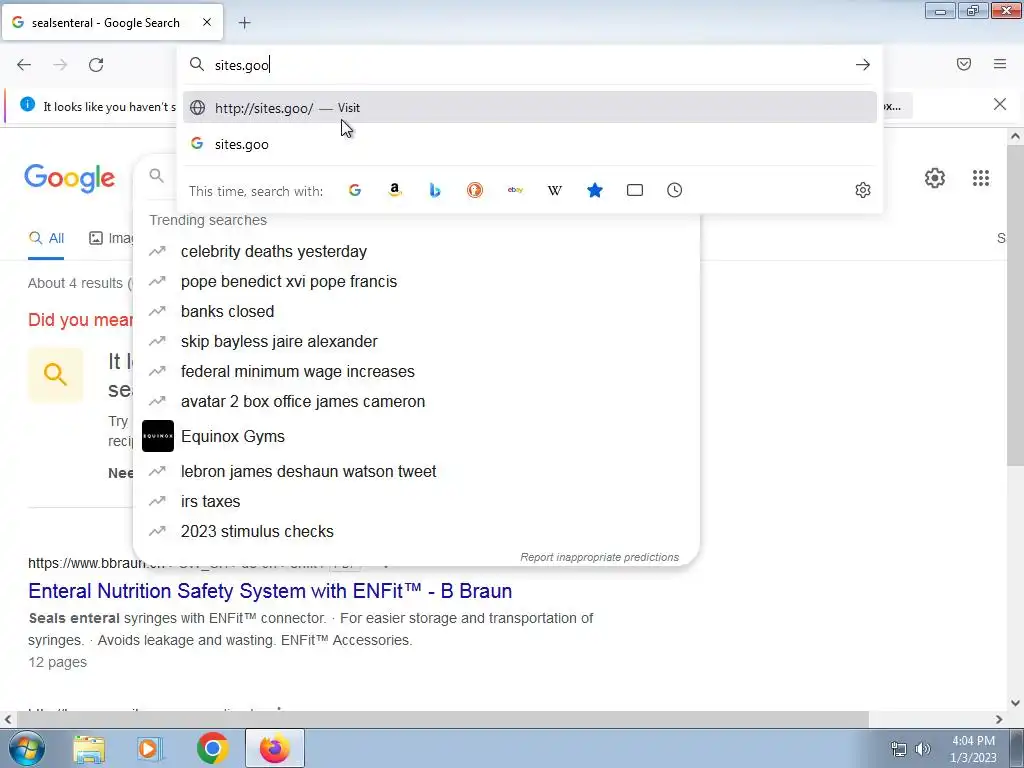Viewport: 1024px width, 768px height.
Task: Click Report inappropriate predictions link
Action: 600,557
